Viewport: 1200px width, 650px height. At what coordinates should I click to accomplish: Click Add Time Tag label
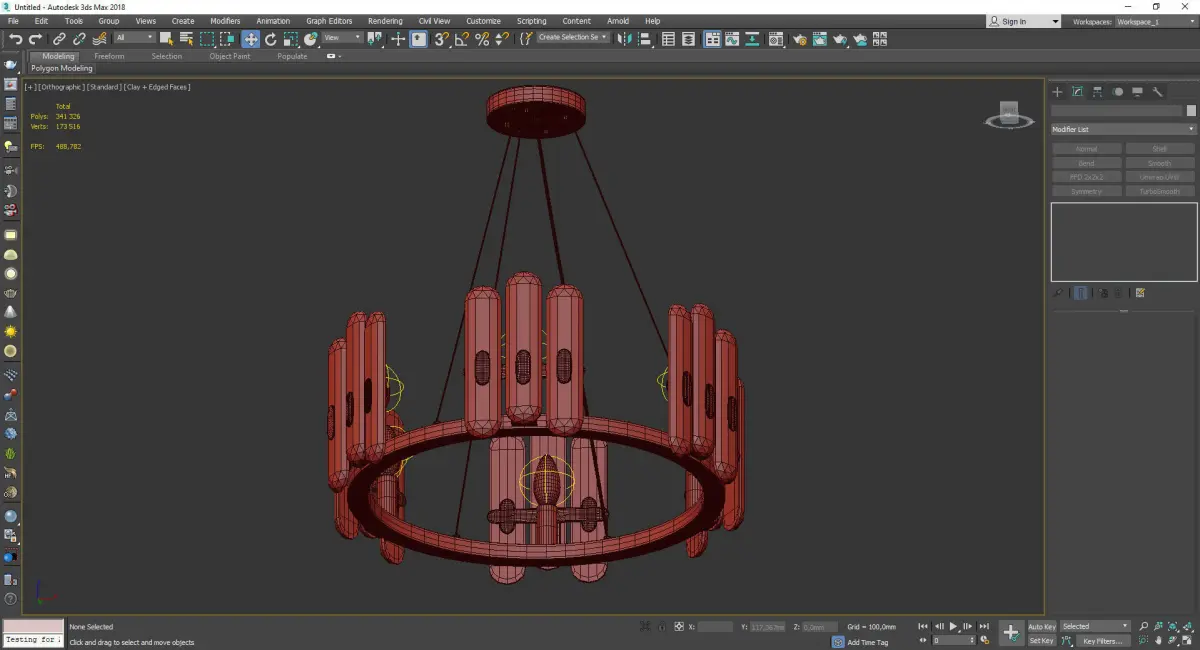[867, 642]
